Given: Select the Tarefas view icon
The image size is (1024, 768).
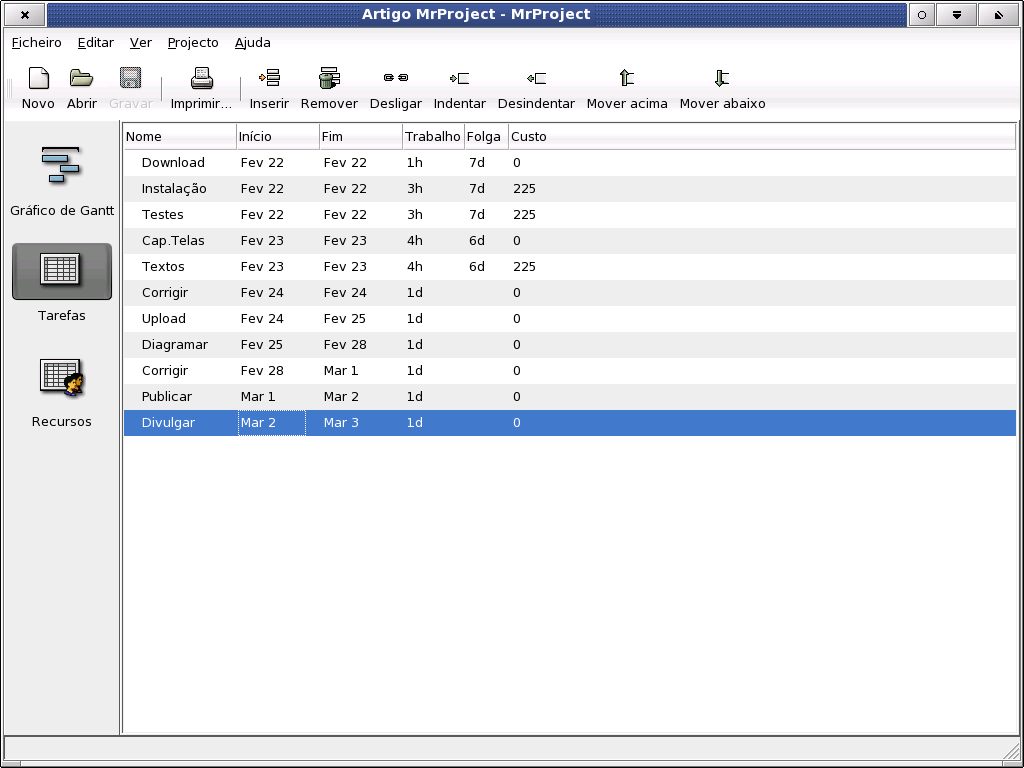Looking at the screenshot, I should point(61,271).
